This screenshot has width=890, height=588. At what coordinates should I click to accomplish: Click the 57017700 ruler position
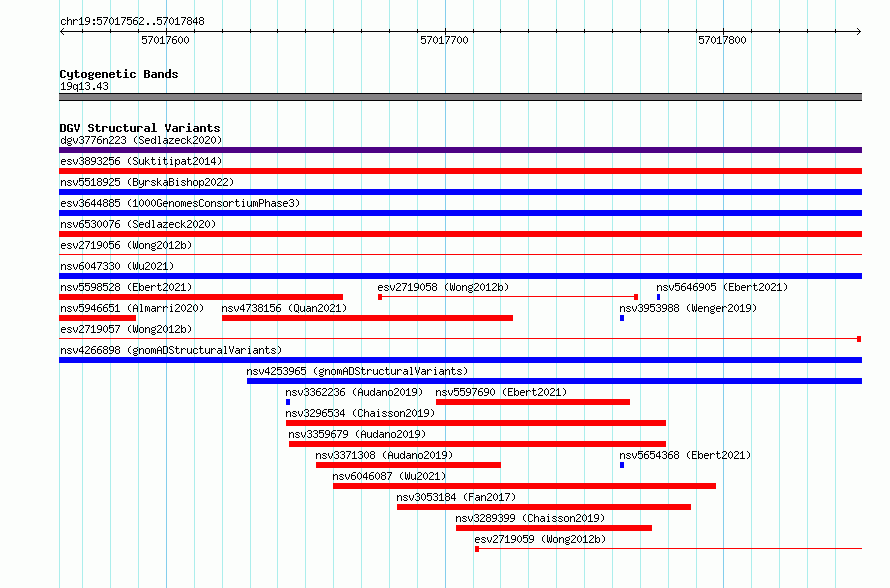point(444,40)
